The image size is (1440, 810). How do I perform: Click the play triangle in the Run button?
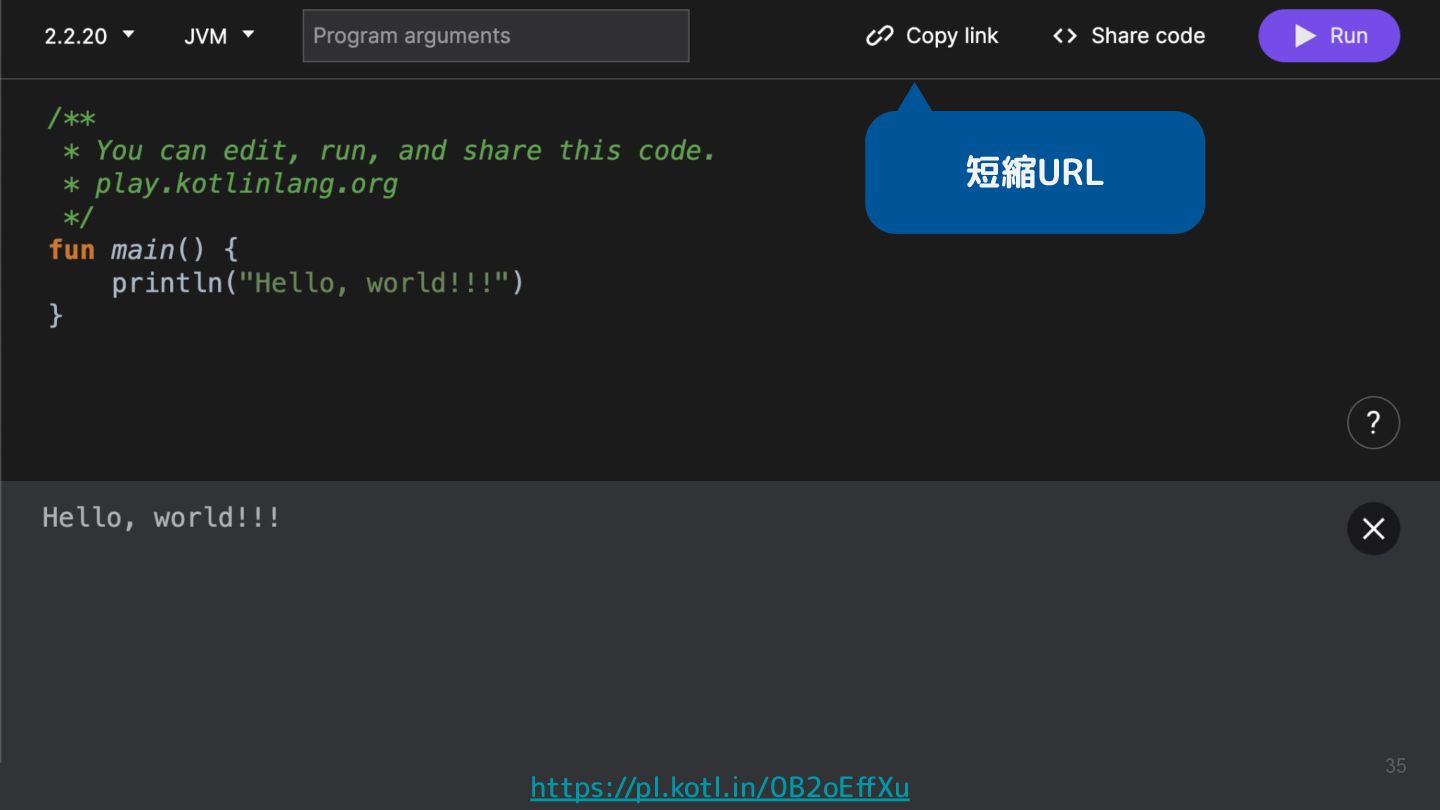1305,36
